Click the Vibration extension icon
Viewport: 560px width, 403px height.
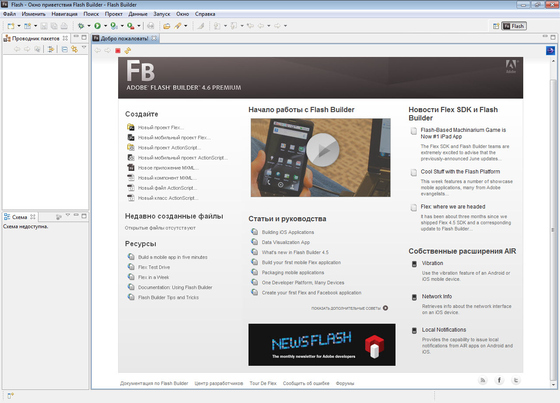tap(414, 264)
